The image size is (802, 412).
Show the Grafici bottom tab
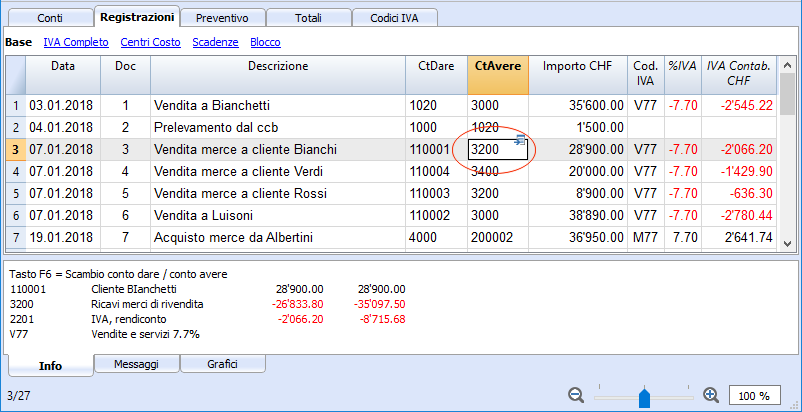tap(222, 365)
